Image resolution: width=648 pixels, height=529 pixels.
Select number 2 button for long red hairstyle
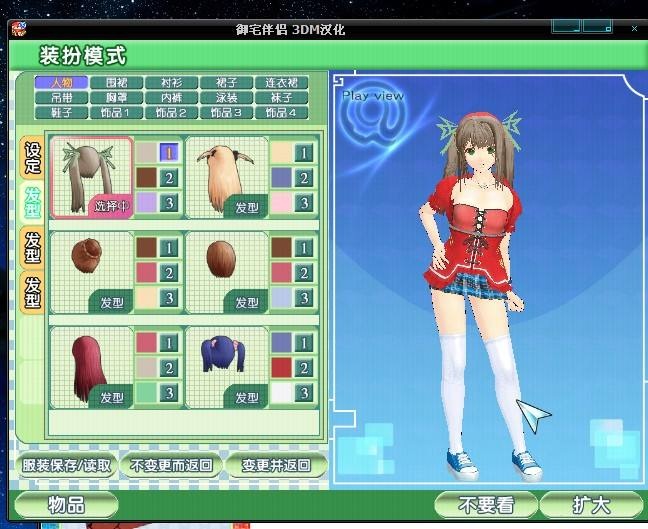(169, 367)
